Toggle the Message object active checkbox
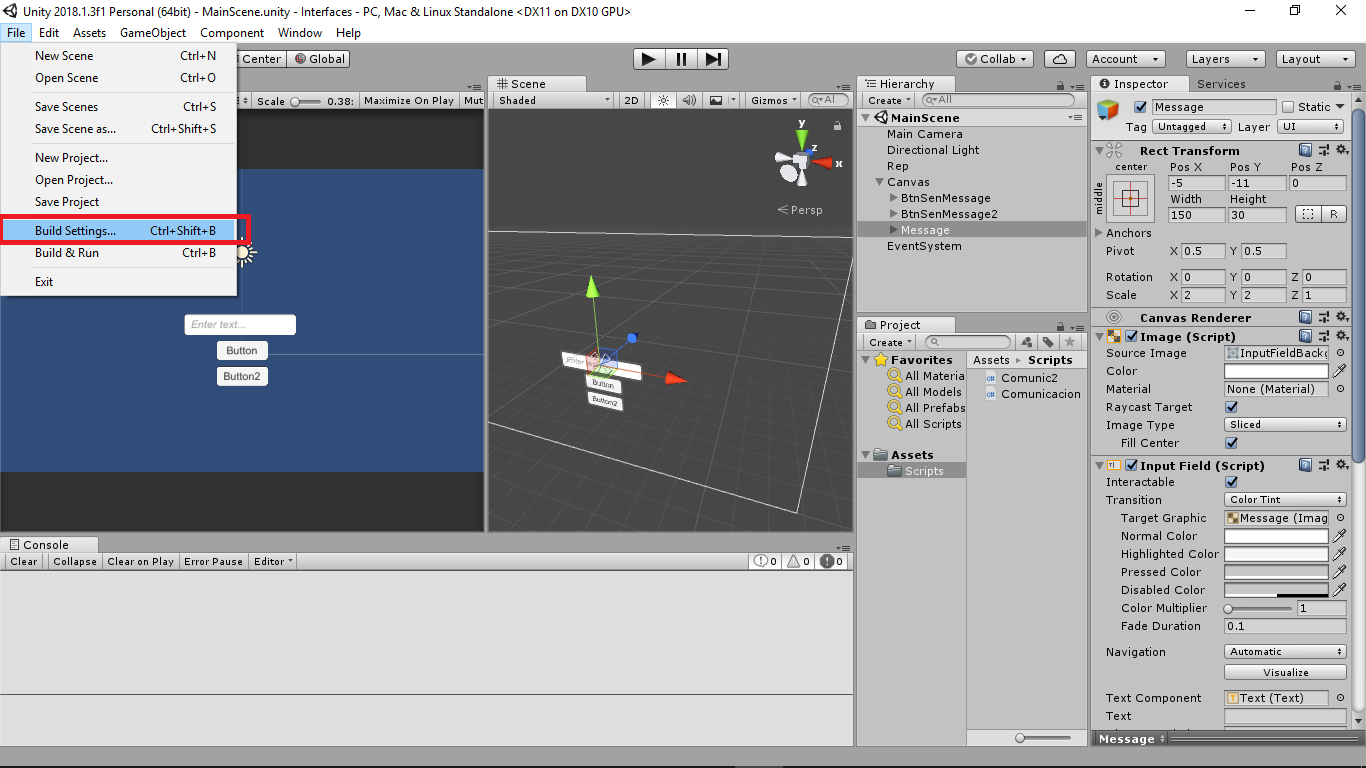Screen dimensions: 1366x768 pyautogui.click(x=1140, y=107)
